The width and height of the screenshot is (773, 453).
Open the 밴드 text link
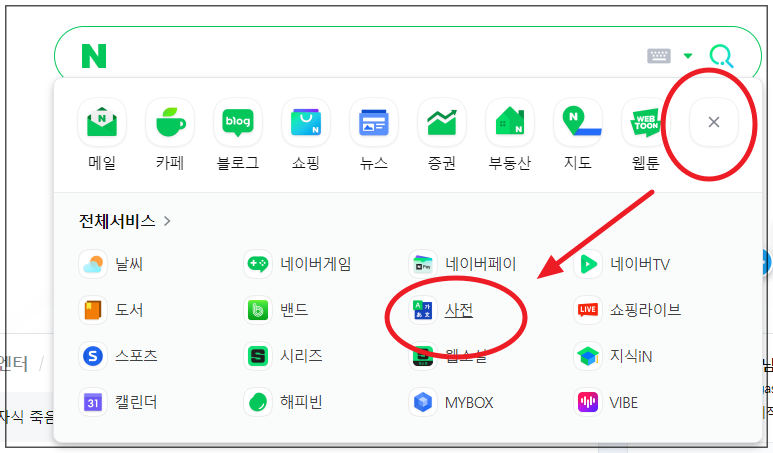tap(294, 310)
